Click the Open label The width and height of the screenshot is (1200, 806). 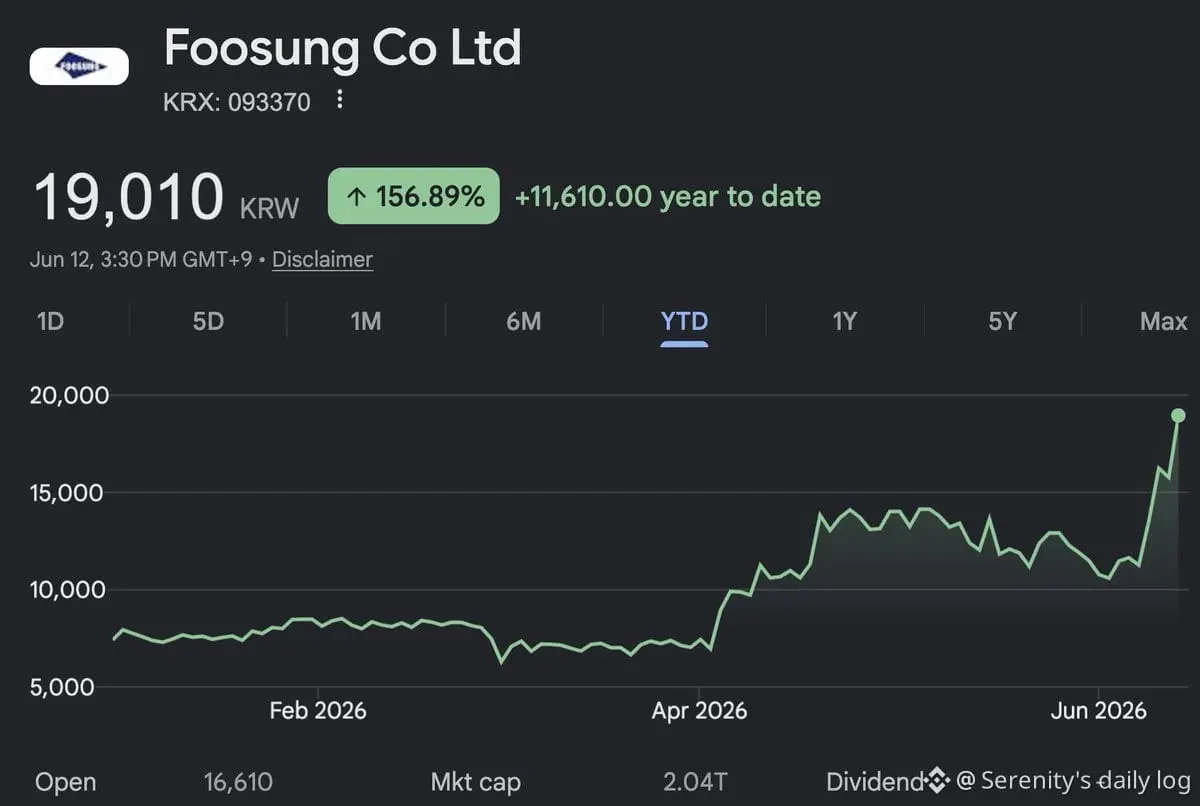pyautogui.click(x=65, y=782)
